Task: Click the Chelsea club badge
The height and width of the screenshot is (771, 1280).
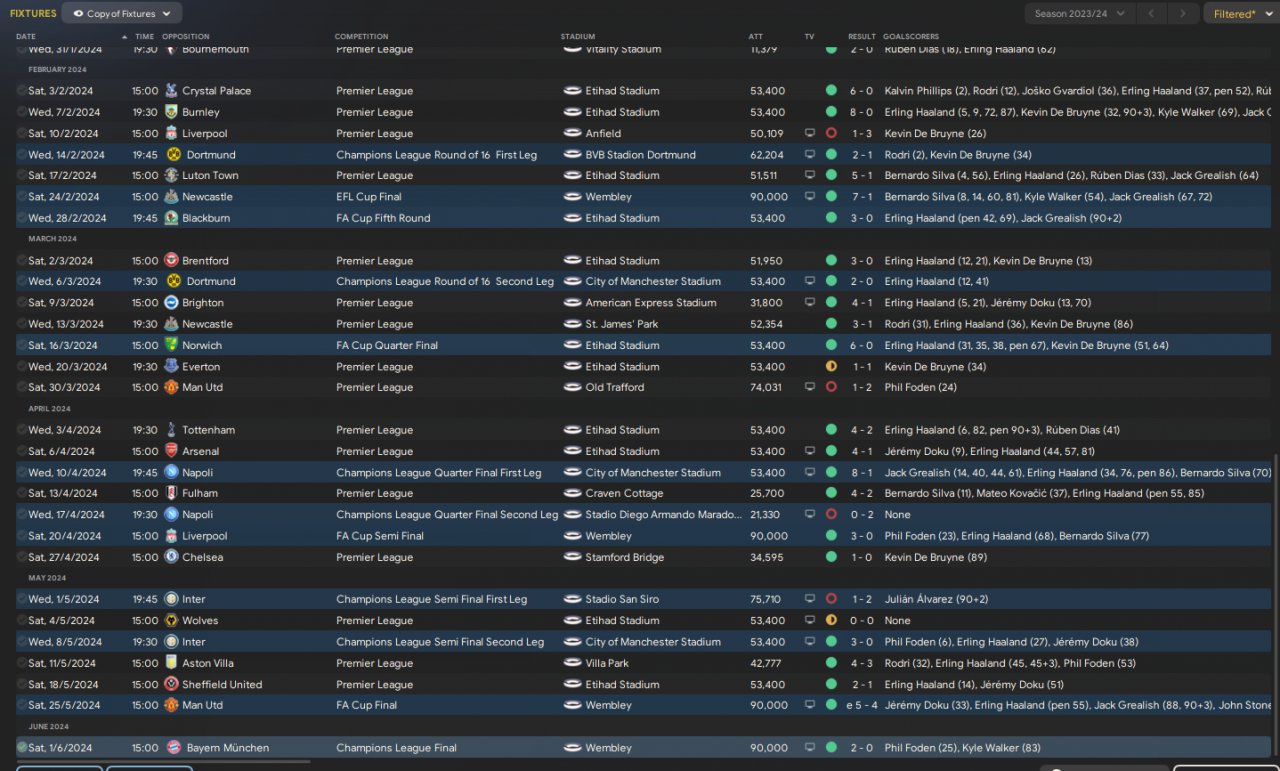Action: (x=171, y=557)
